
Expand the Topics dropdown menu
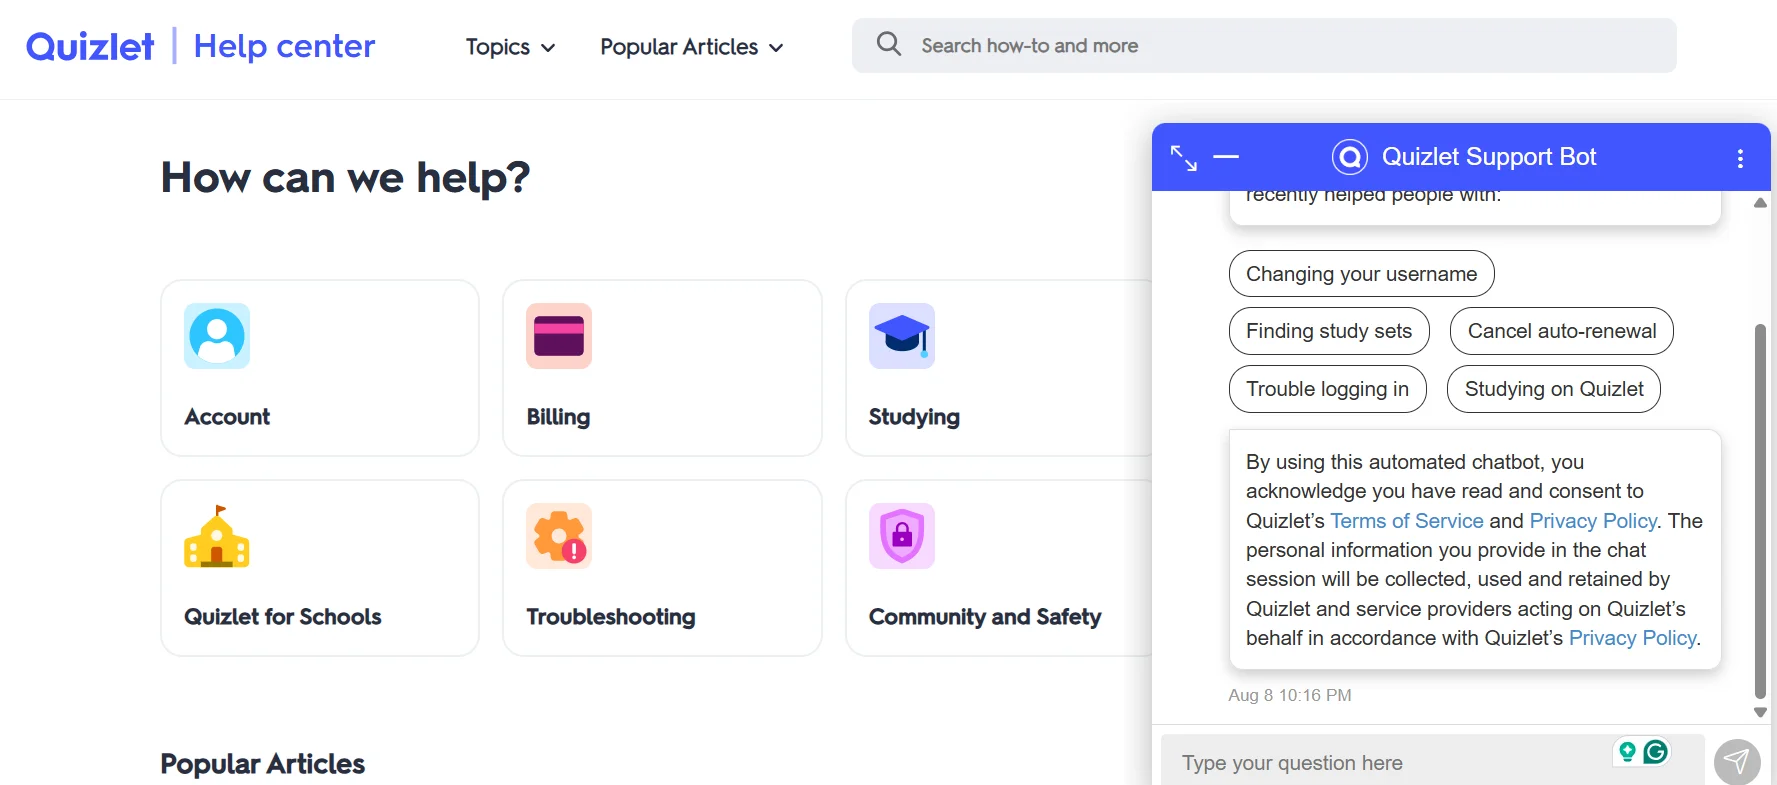click(510, 47)
